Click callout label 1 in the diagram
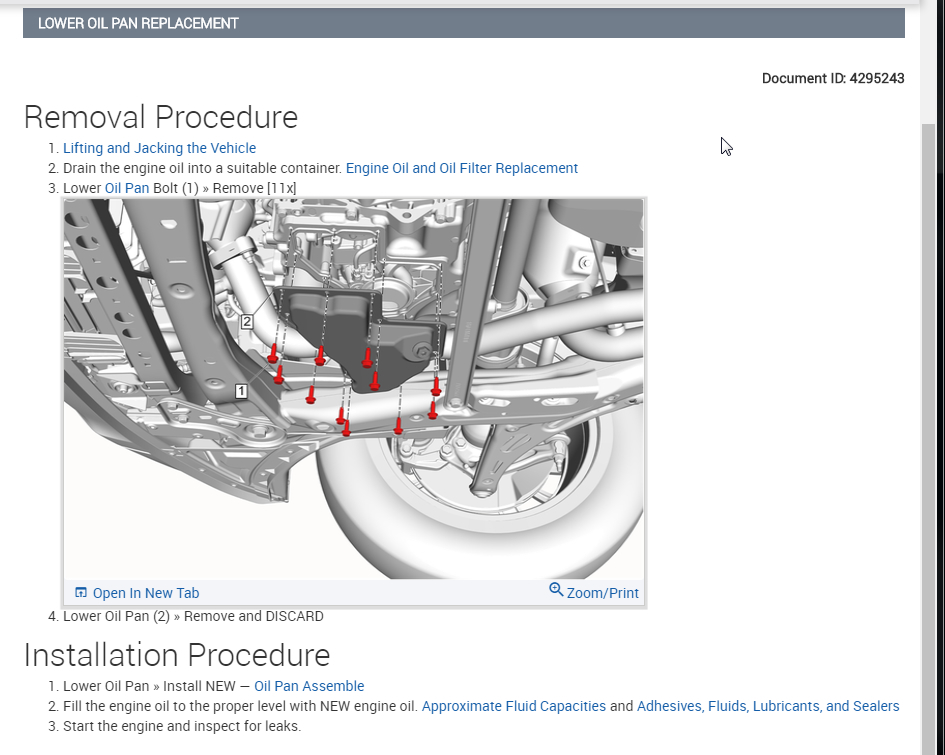This screenshot has height=755, width=945. (x=241, y=391)
